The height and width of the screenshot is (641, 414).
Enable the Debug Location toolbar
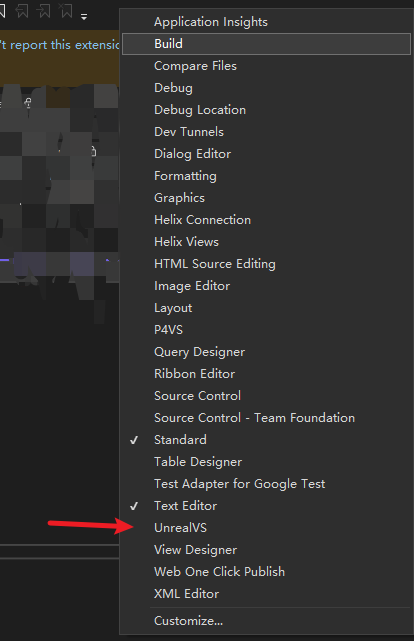266,110
